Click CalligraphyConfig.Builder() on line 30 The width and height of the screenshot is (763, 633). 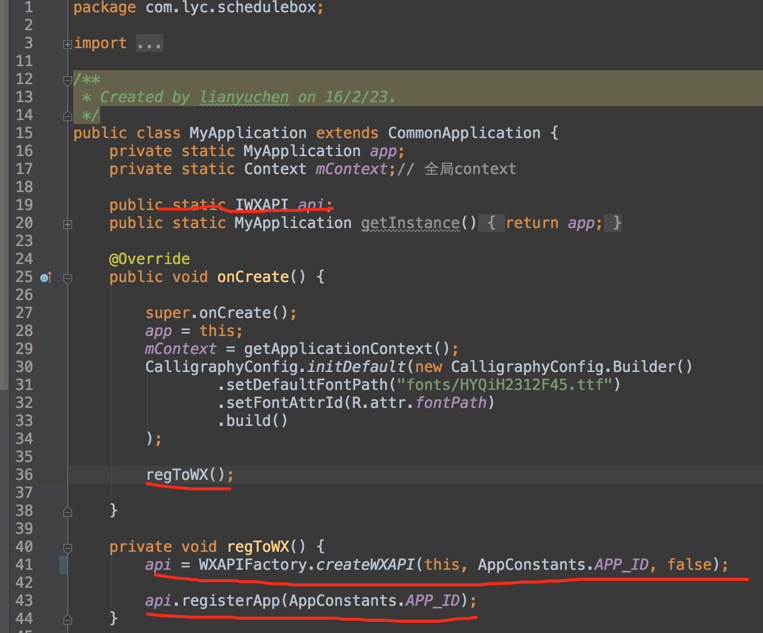571,366
